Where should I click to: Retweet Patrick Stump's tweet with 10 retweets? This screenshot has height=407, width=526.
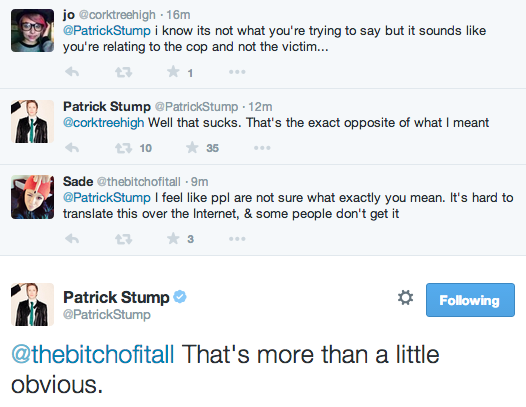[123, 148]
